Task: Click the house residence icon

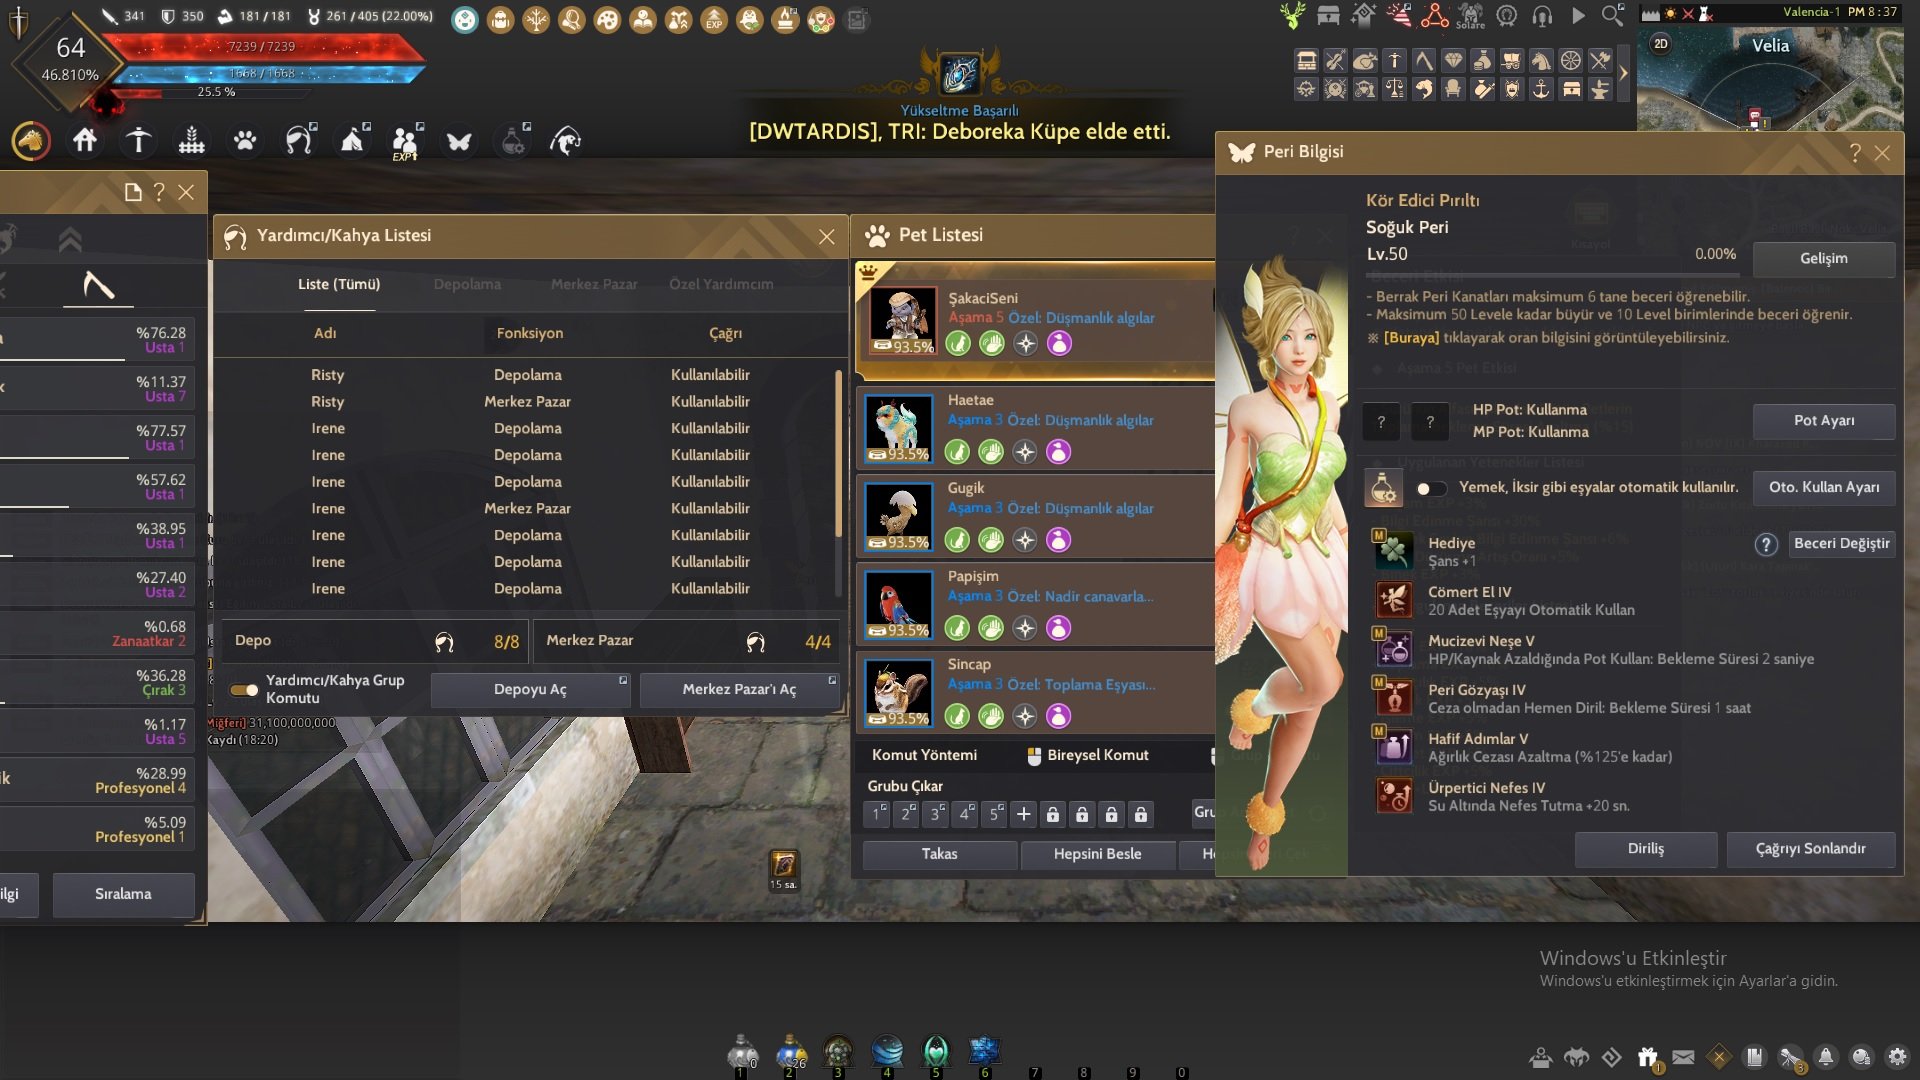Action: coord(85,141)
